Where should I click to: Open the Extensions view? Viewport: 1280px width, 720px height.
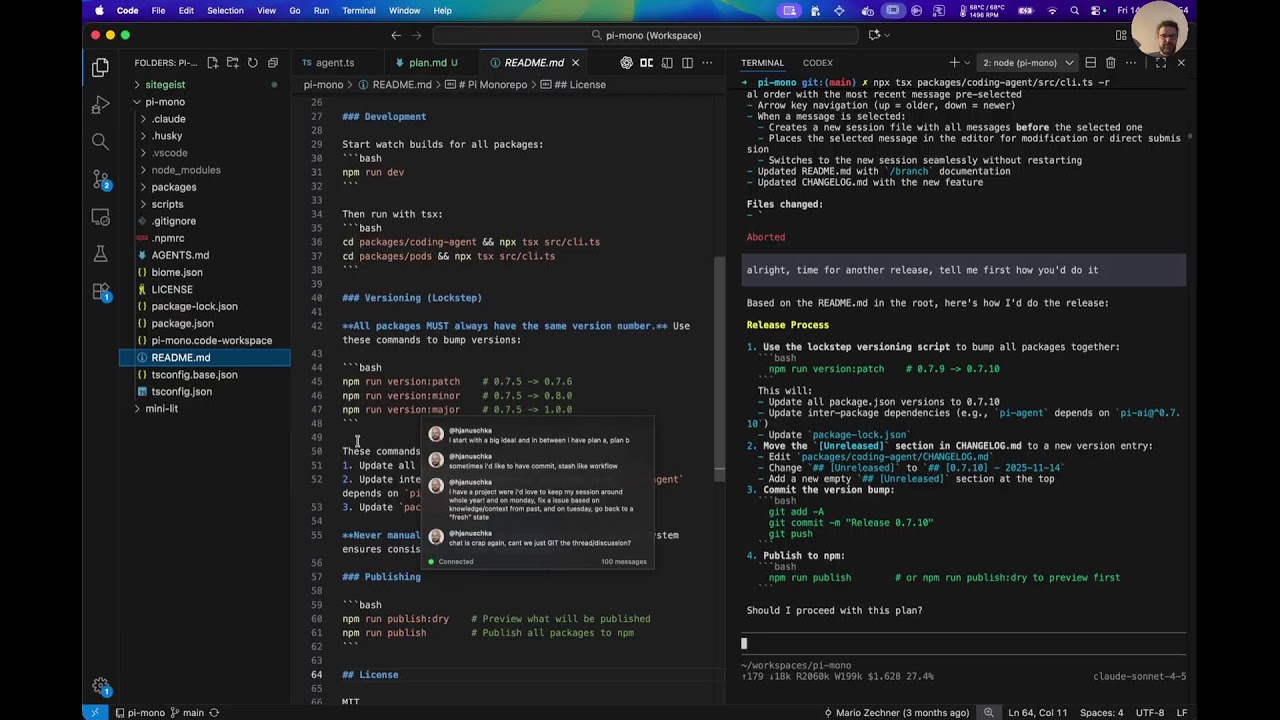[100, 292]
